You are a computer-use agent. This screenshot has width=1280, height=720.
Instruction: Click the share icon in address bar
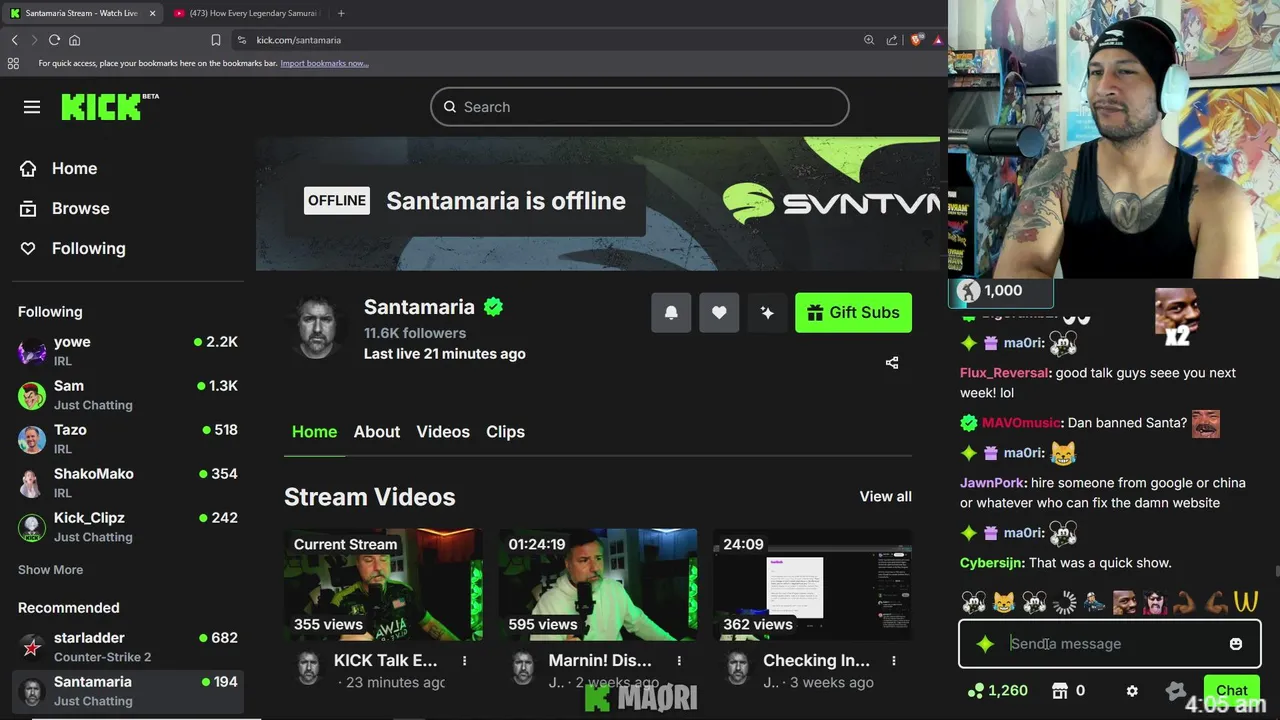click(892, 40)
